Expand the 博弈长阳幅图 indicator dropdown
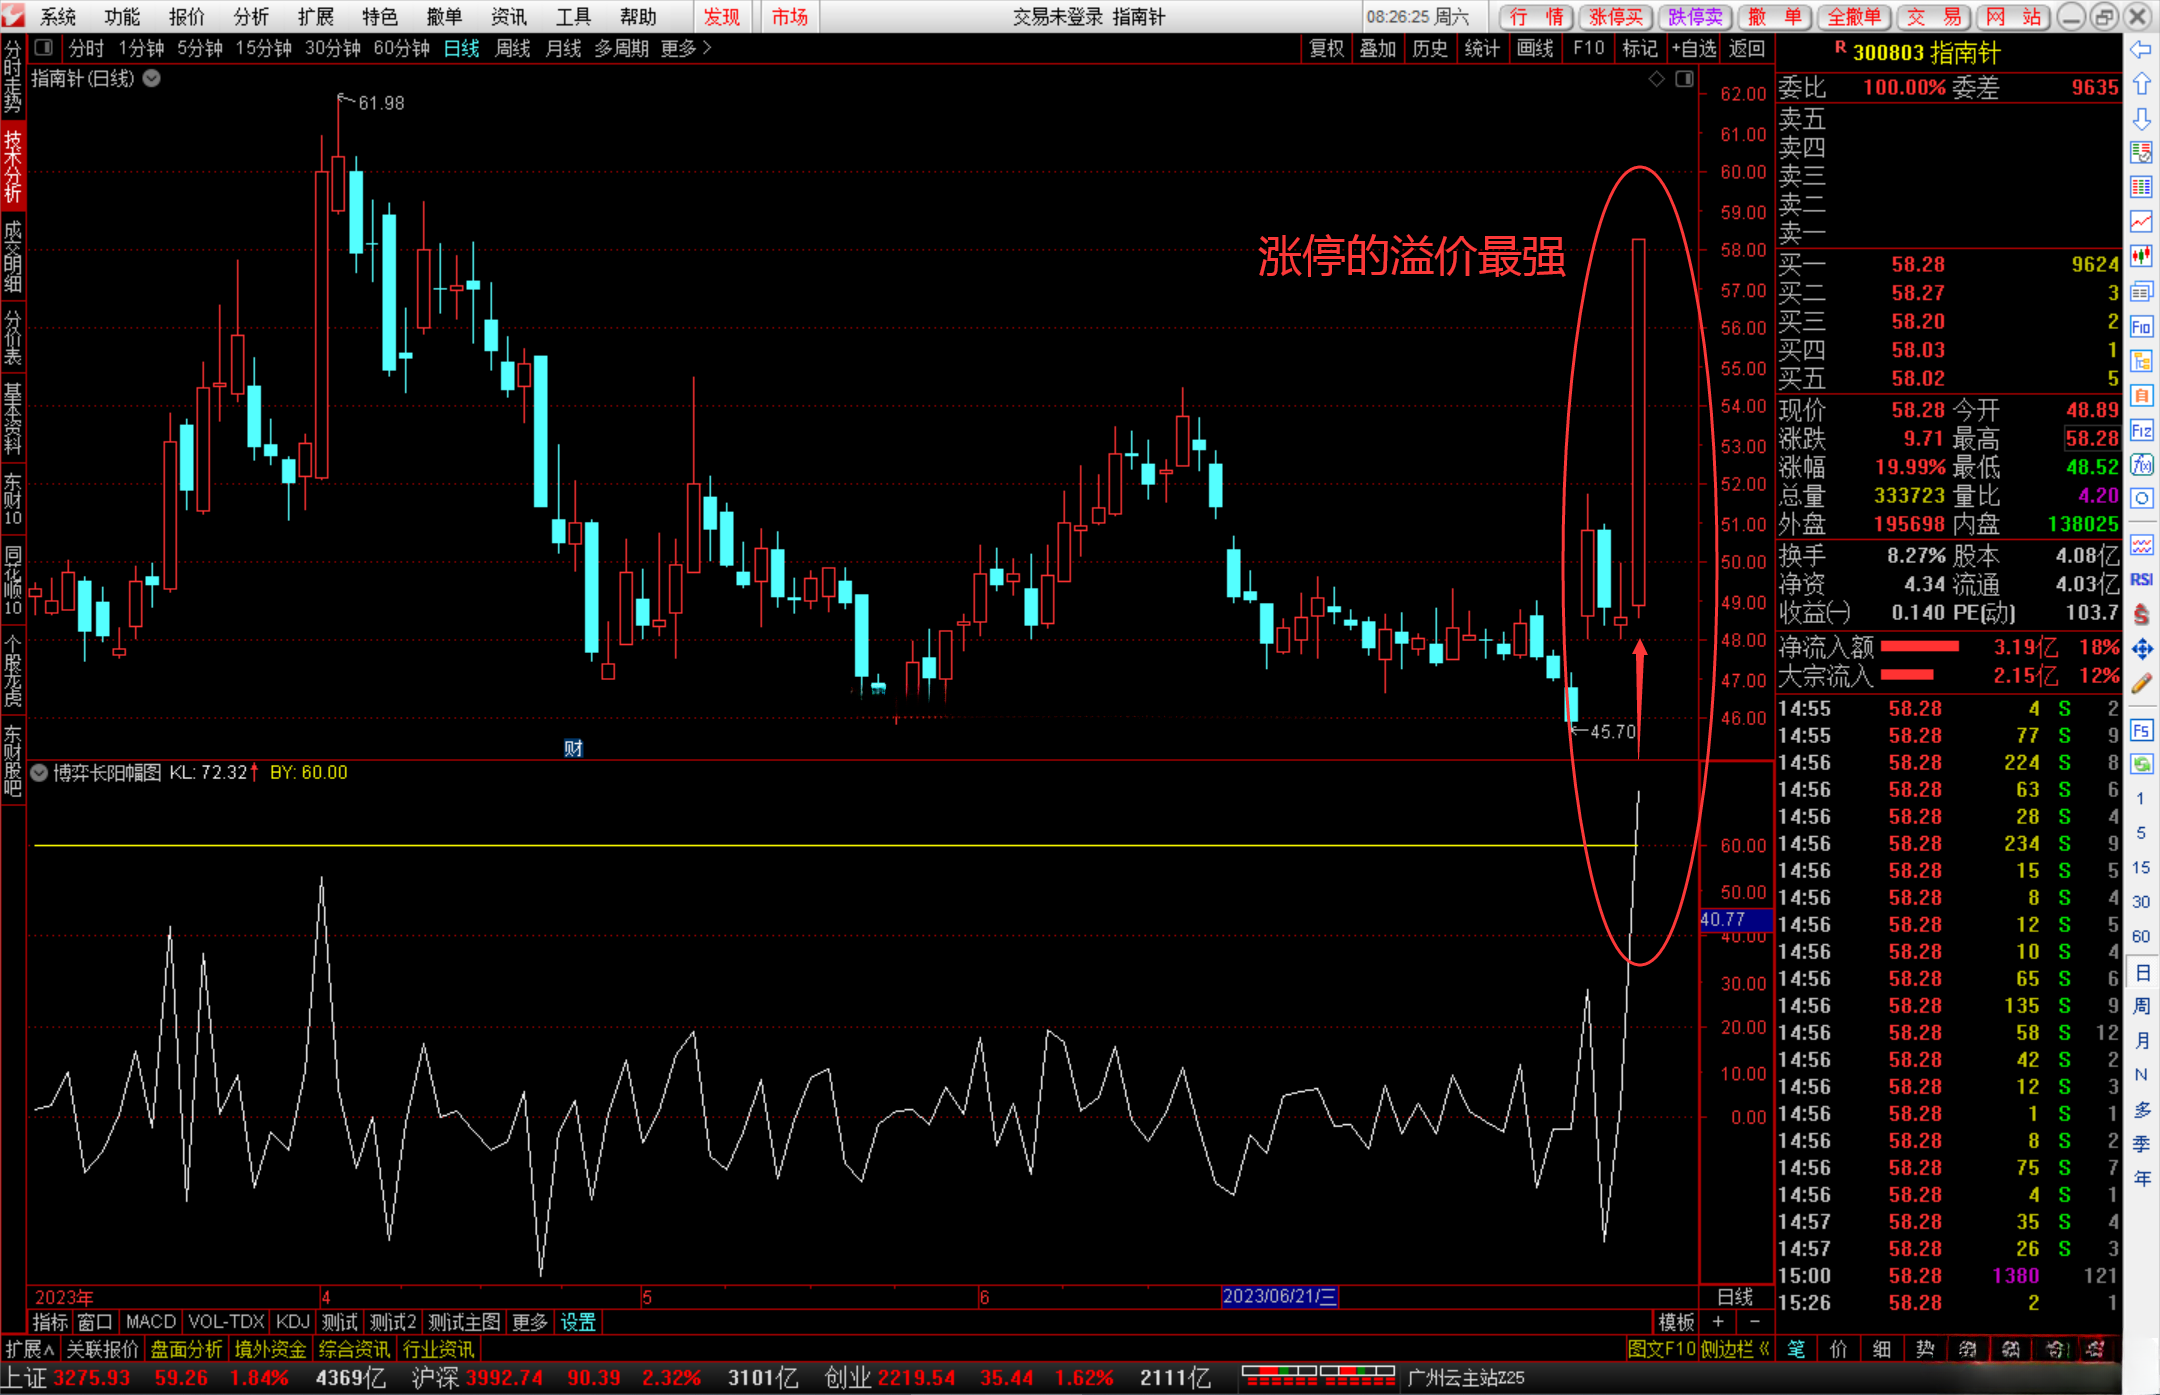 40,773
